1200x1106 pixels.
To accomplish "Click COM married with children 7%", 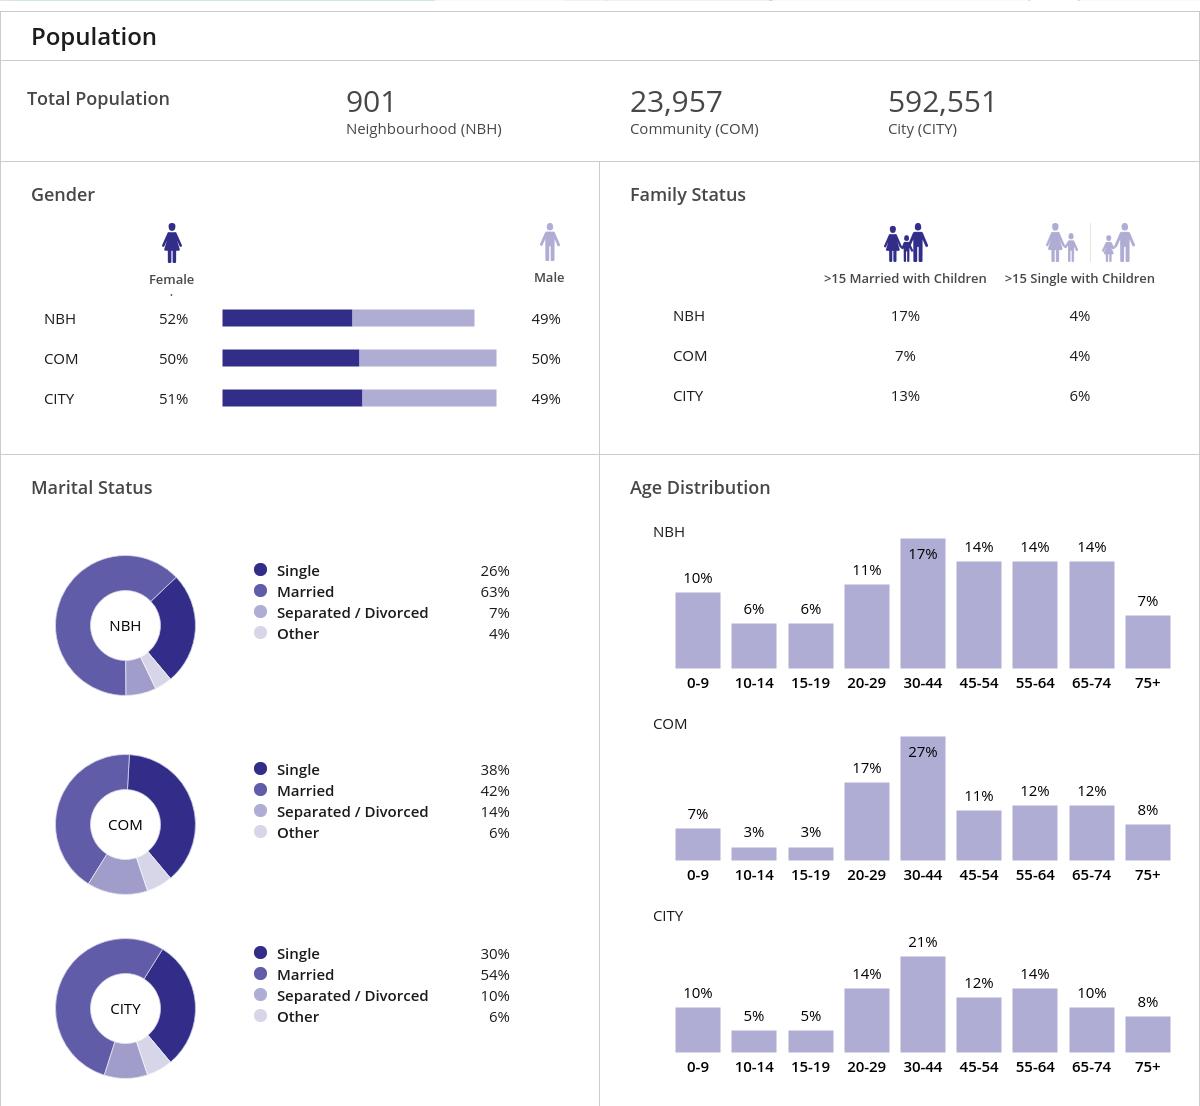I will 905,356.
